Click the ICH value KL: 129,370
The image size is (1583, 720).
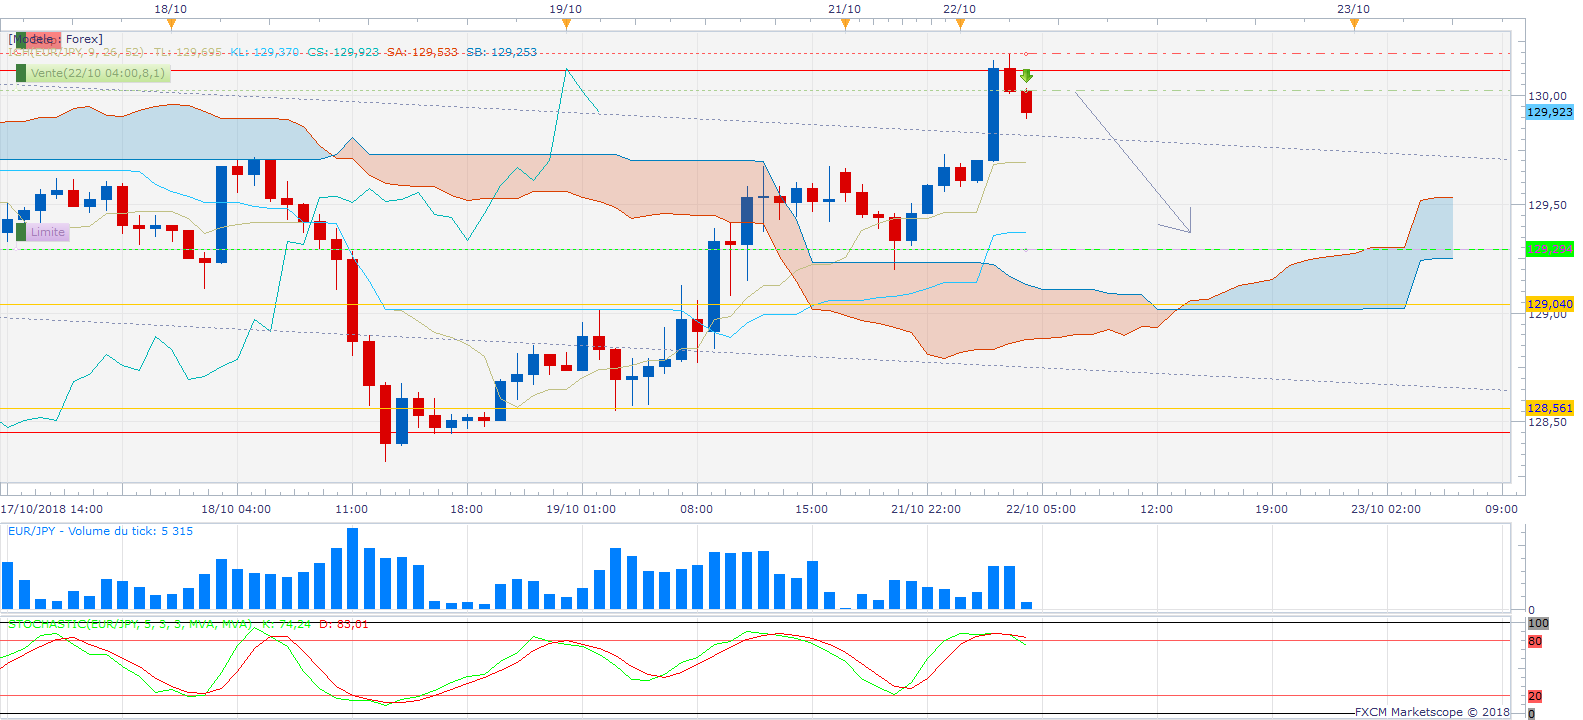pos(265,52)
